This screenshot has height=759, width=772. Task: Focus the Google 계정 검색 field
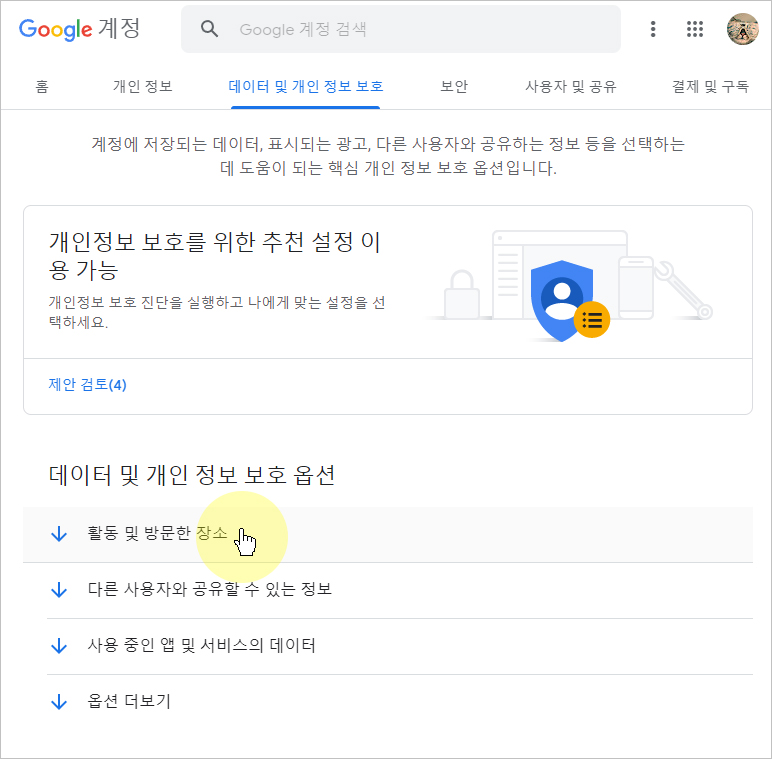click(401, 29)
